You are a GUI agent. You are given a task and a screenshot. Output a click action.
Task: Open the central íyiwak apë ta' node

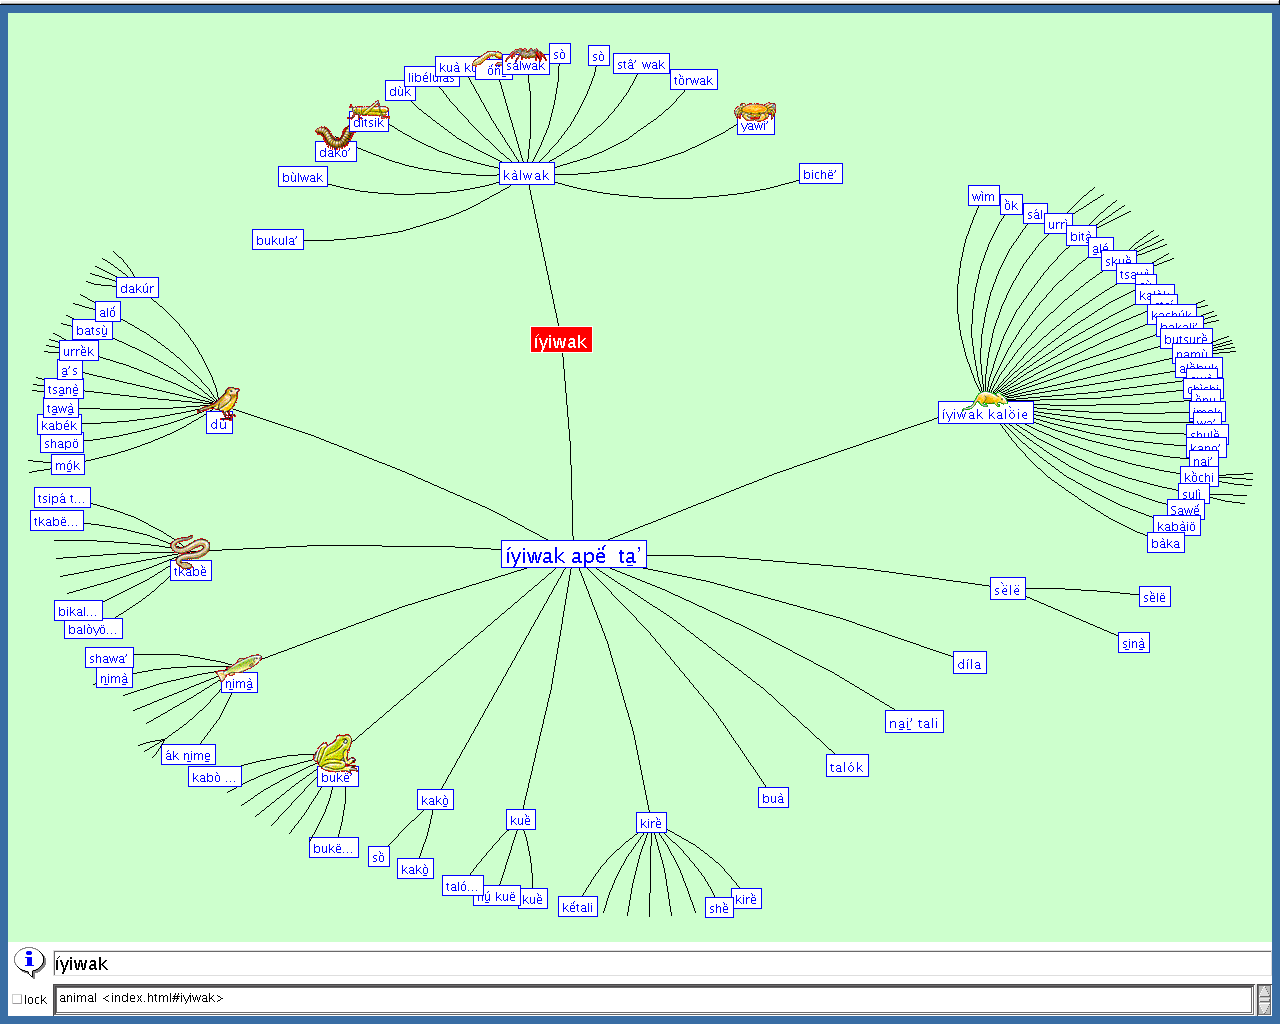click(574, 554)
